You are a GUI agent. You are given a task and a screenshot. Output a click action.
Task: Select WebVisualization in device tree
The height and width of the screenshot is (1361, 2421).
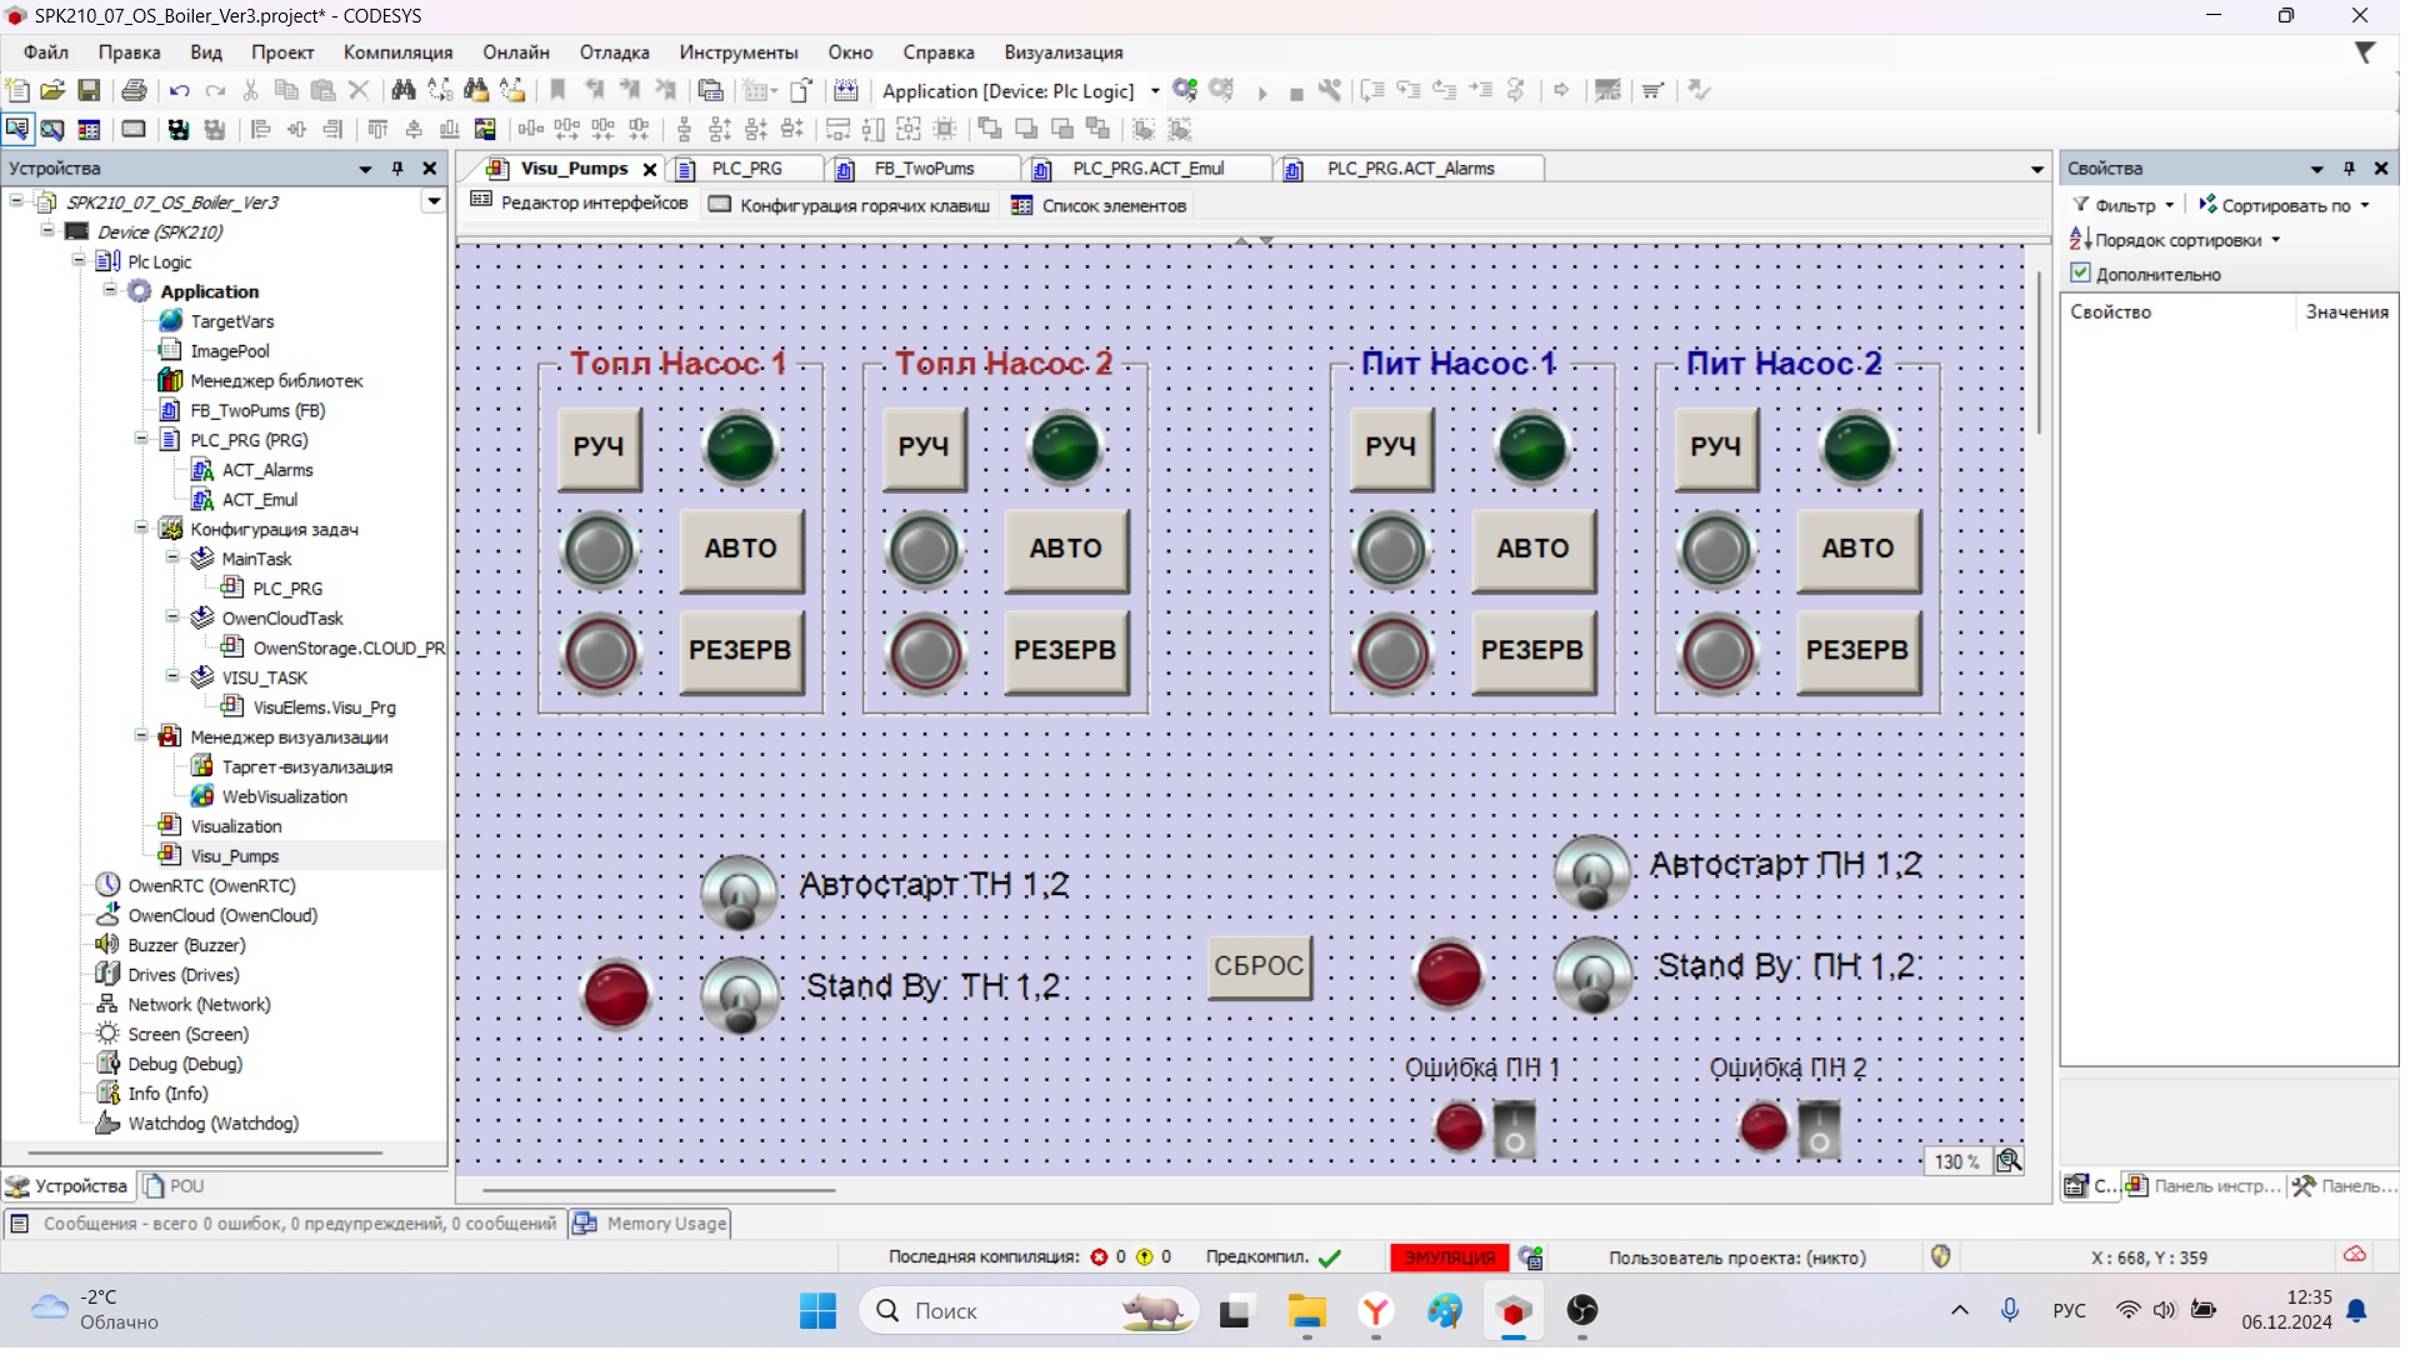click(284, 797)
